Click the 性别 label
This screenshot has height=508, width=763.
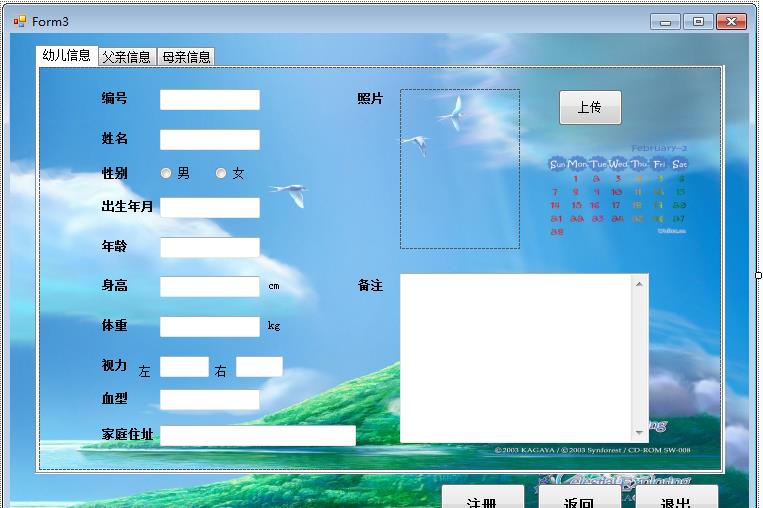(114, 173)
